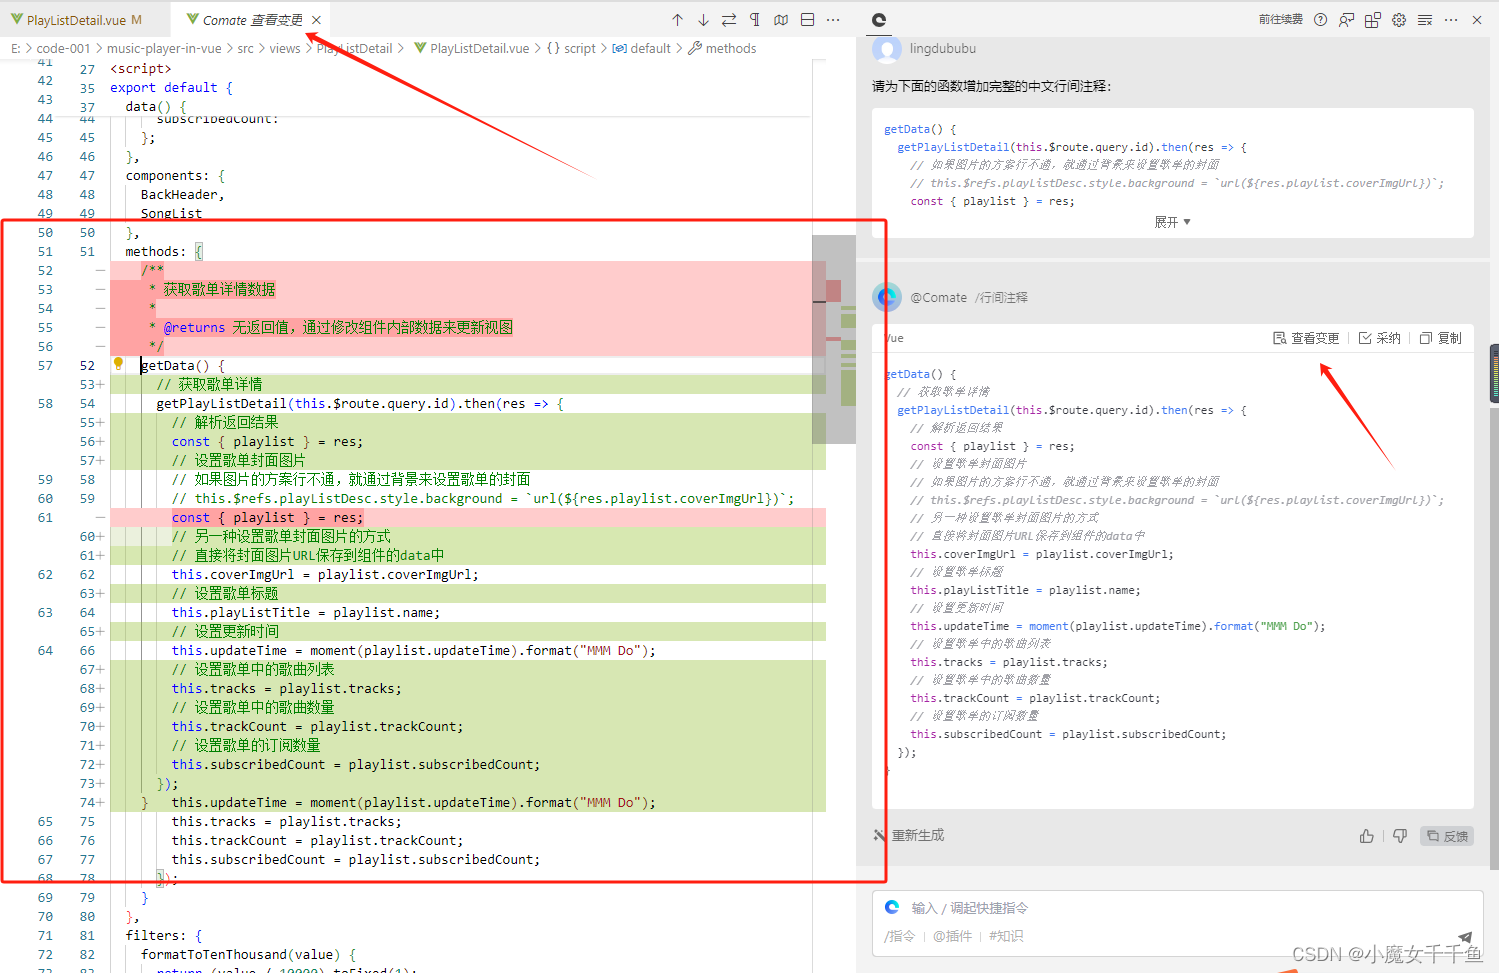Click /指令 command shortcut
The image size is (1499, 973).
[x=900, y=936]
